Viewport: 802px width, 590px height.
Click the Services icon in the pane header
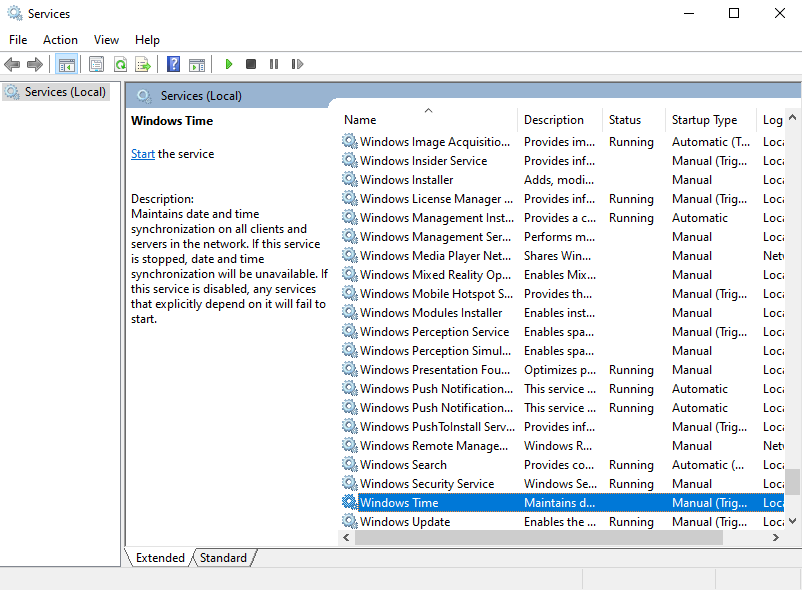tap(144, 96)
